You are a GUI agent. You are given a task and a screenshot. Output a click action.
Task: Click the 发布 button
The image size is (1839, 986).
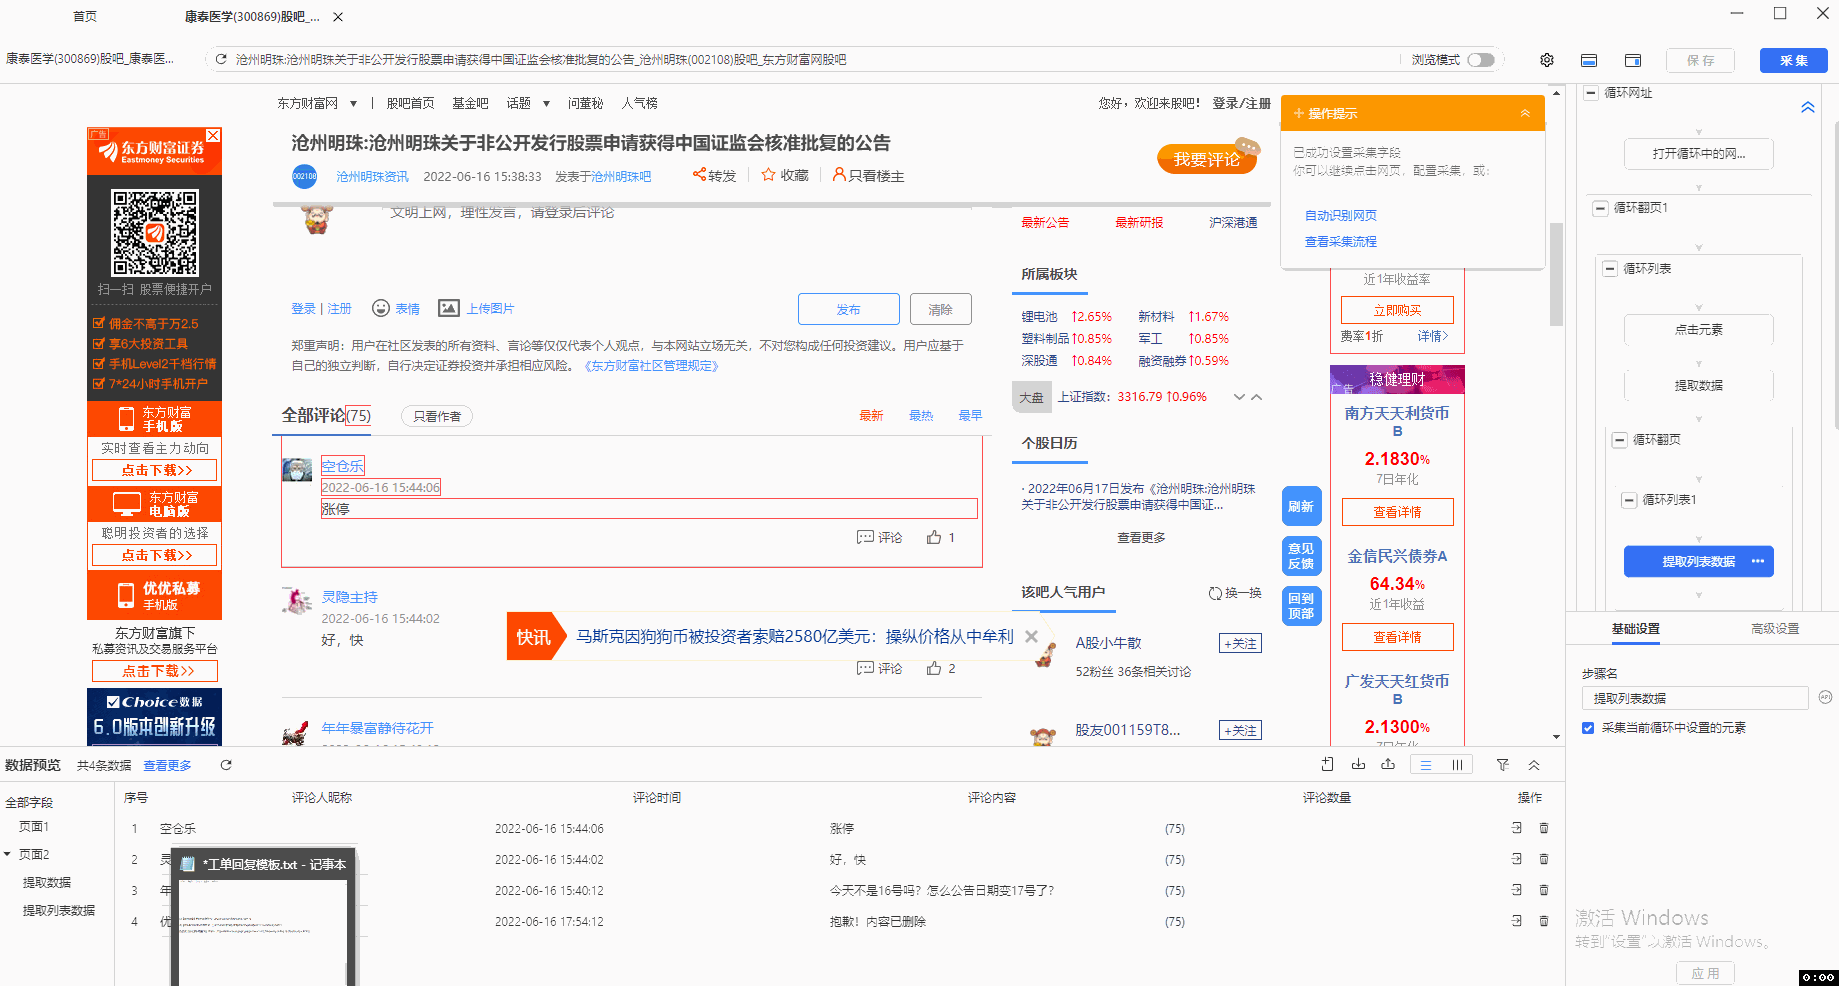(849, 309)
